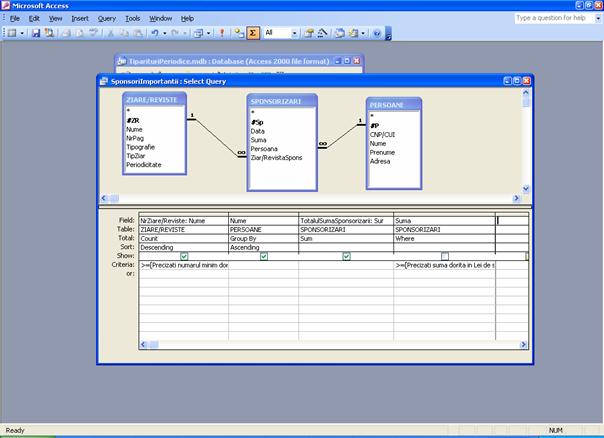Check the Show box under Suma column
This screenshot has width=604, height=438.
point(444,256)
